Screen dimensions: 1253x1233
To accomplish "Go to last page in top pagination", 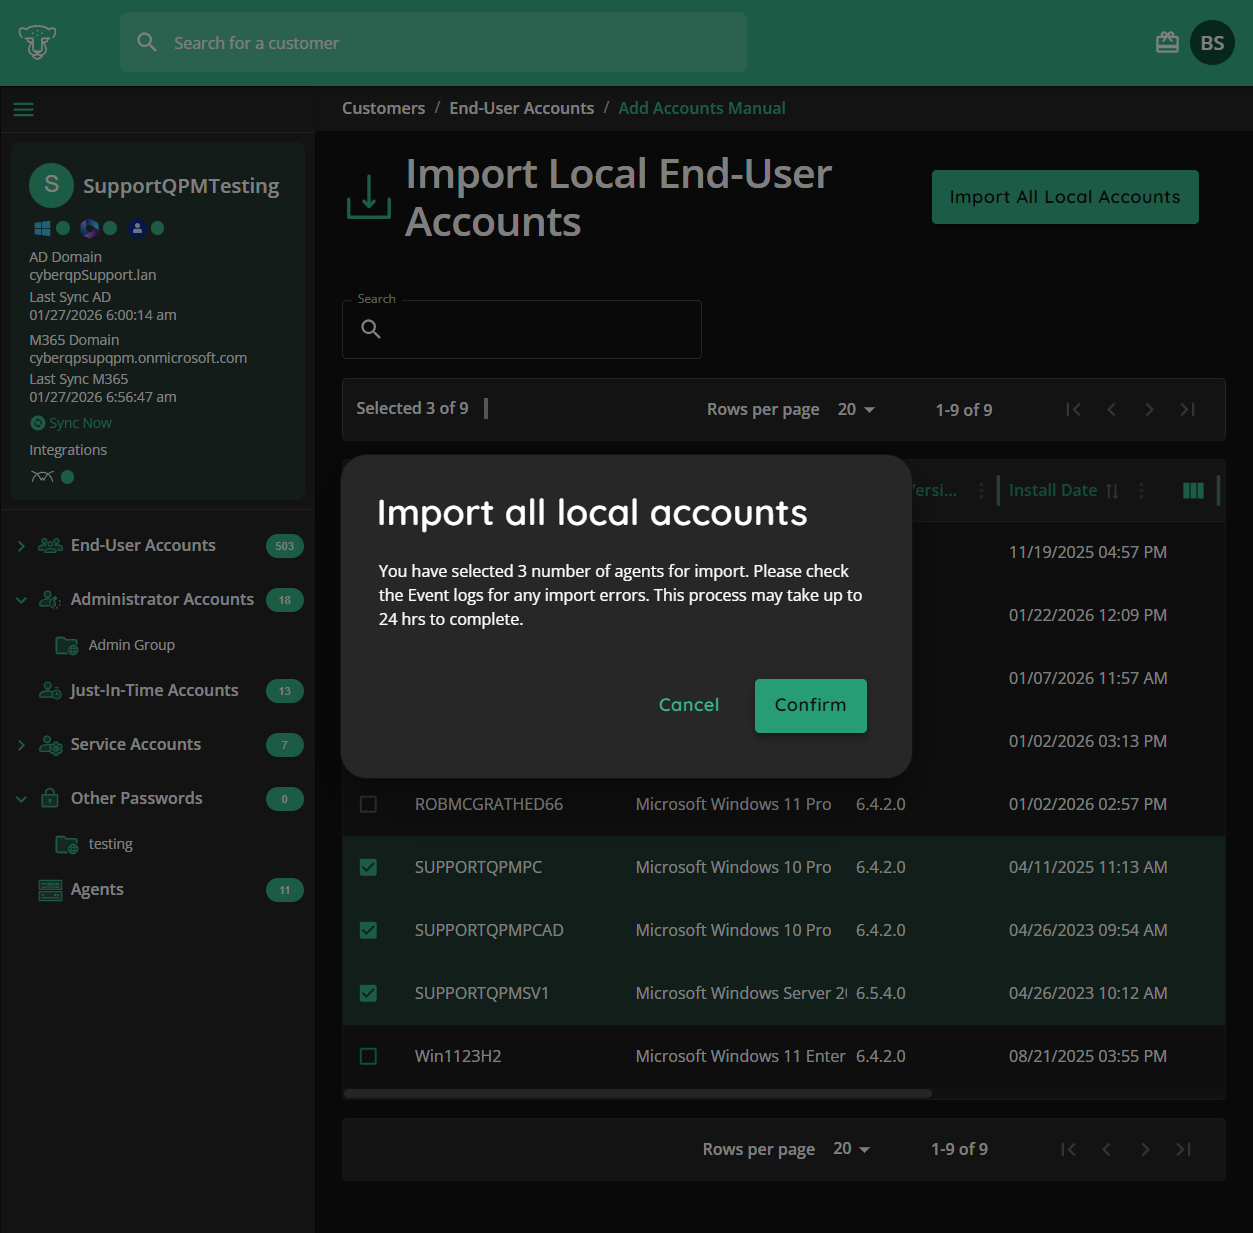I will [x=1187, y=409].
